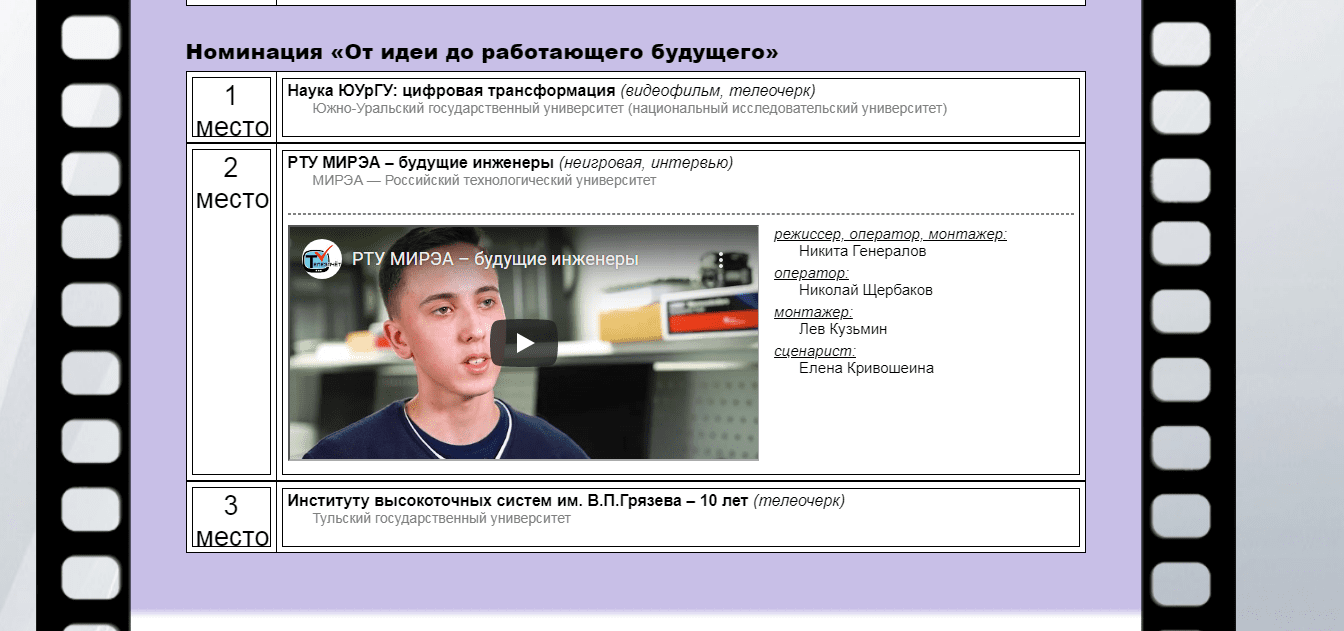Select the bold heading 'РТУ МИРЭА – будущие инженеры' above the video
This screenshot has height=631, width=1344.
(421, 163)
